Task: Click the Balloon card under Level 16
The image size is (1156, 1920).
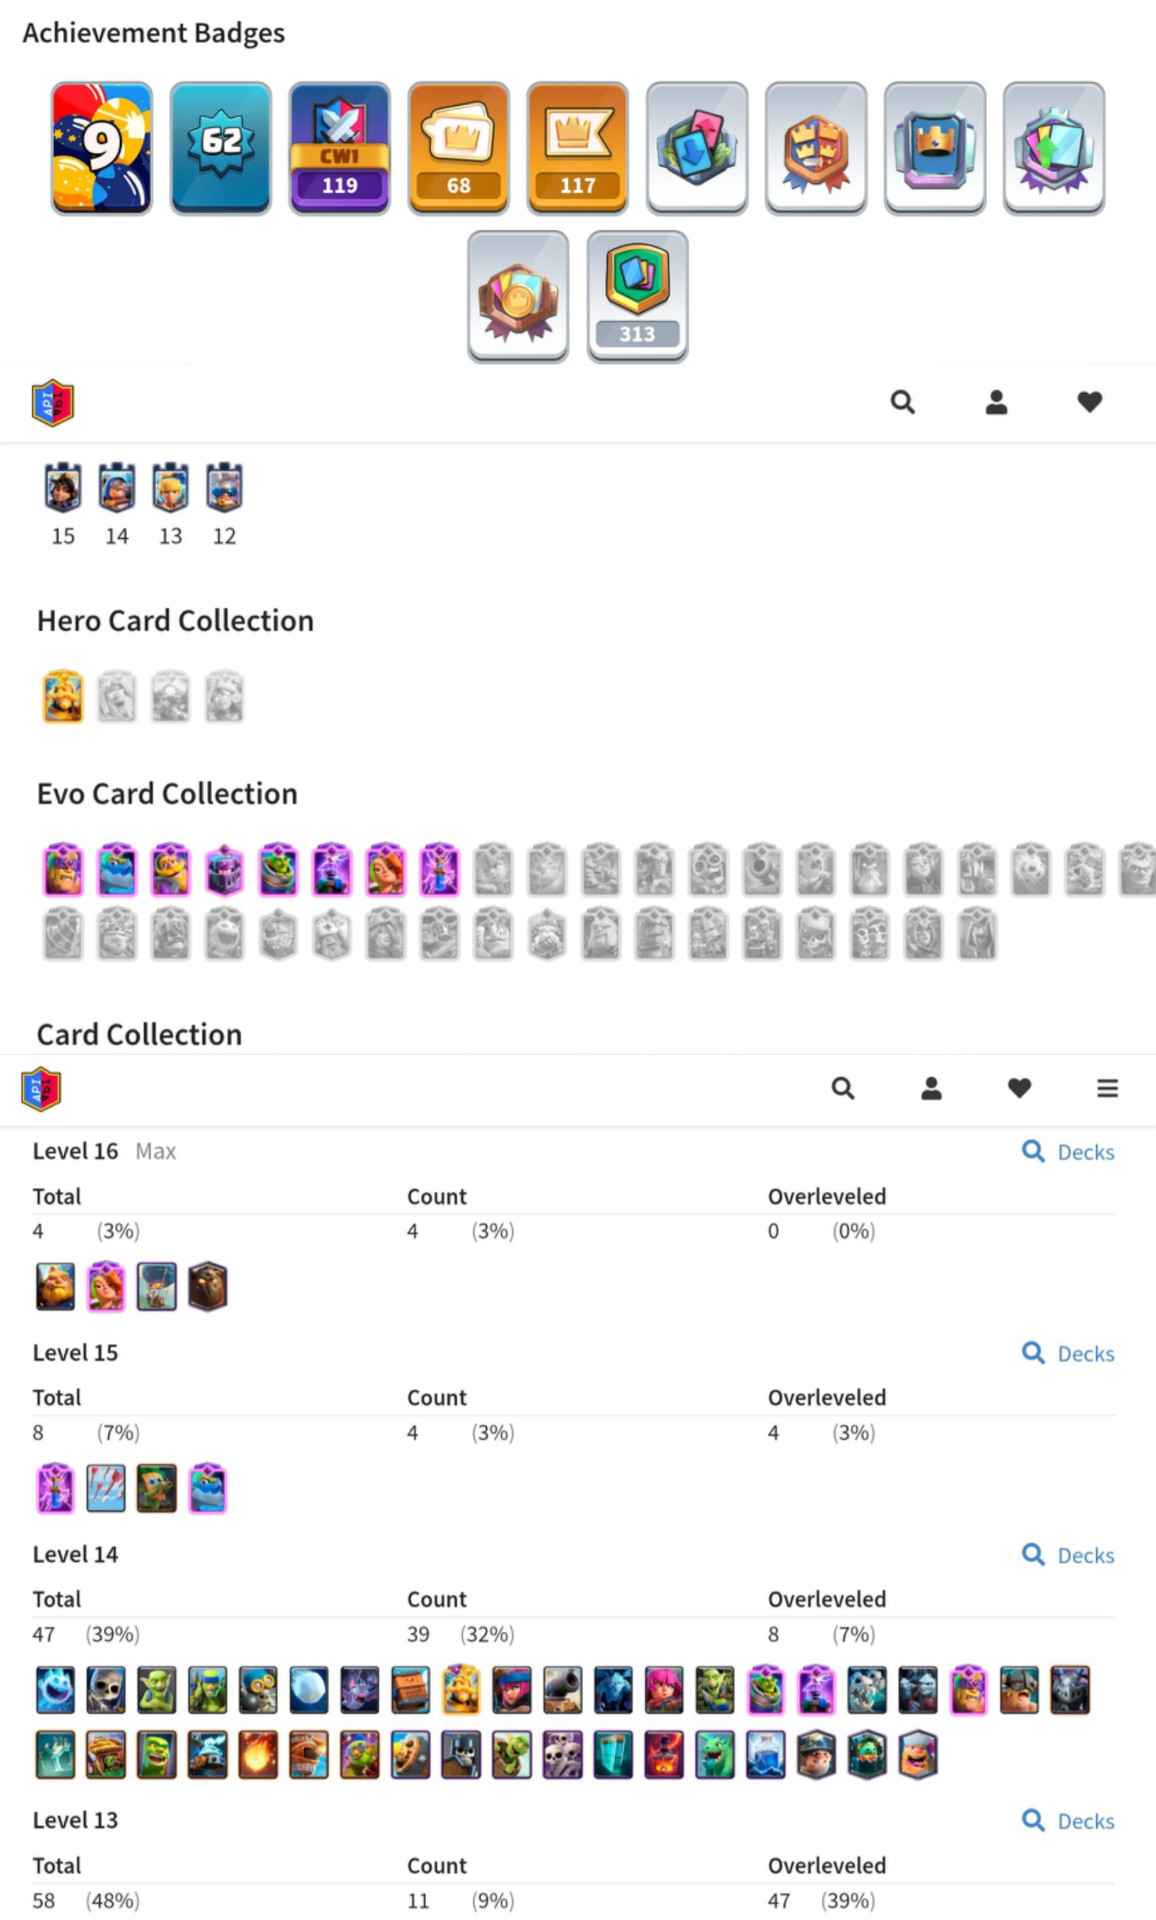Action: click(157, 1286)
